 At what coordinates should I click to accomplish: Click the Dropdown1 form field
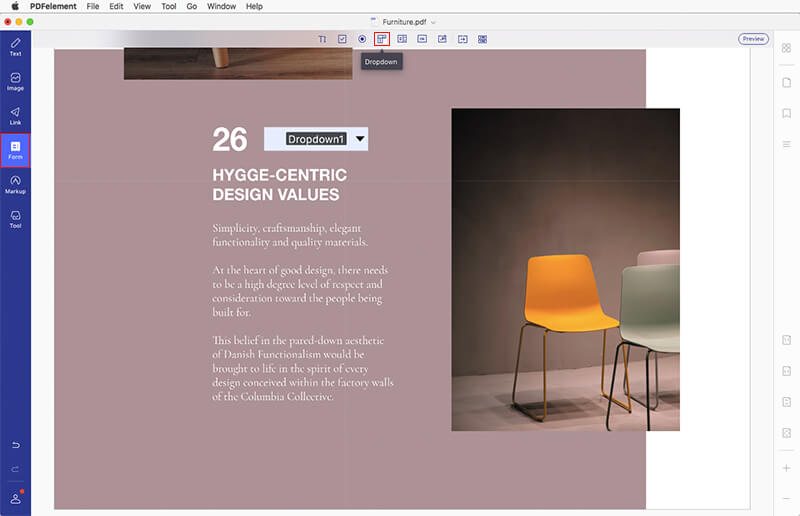click(315, 139)
